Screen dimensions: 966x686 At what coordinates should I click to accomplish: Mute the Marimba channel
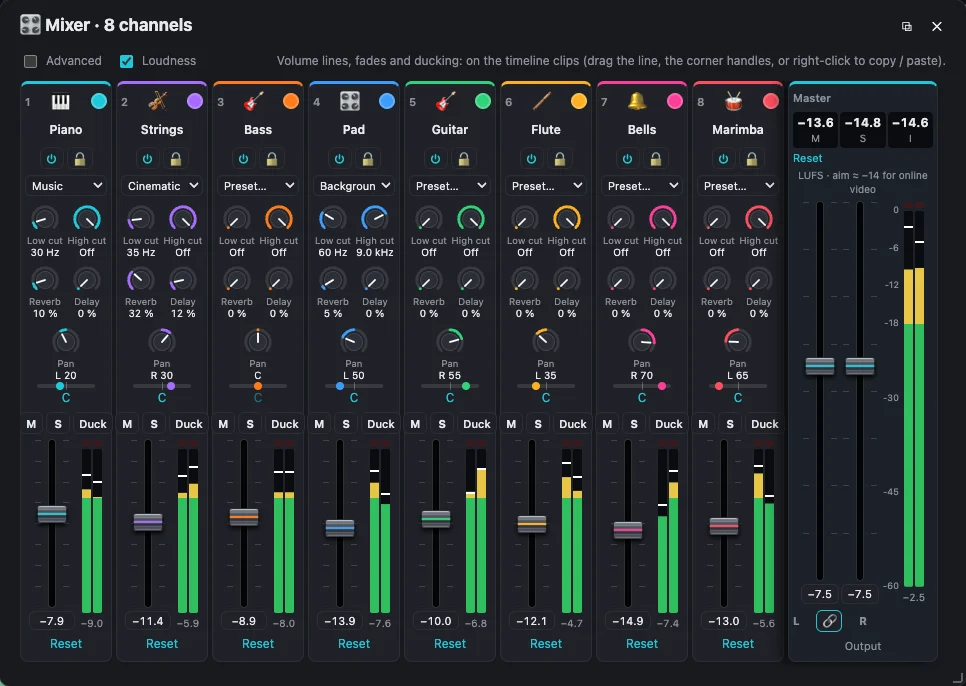coord(703,424)
